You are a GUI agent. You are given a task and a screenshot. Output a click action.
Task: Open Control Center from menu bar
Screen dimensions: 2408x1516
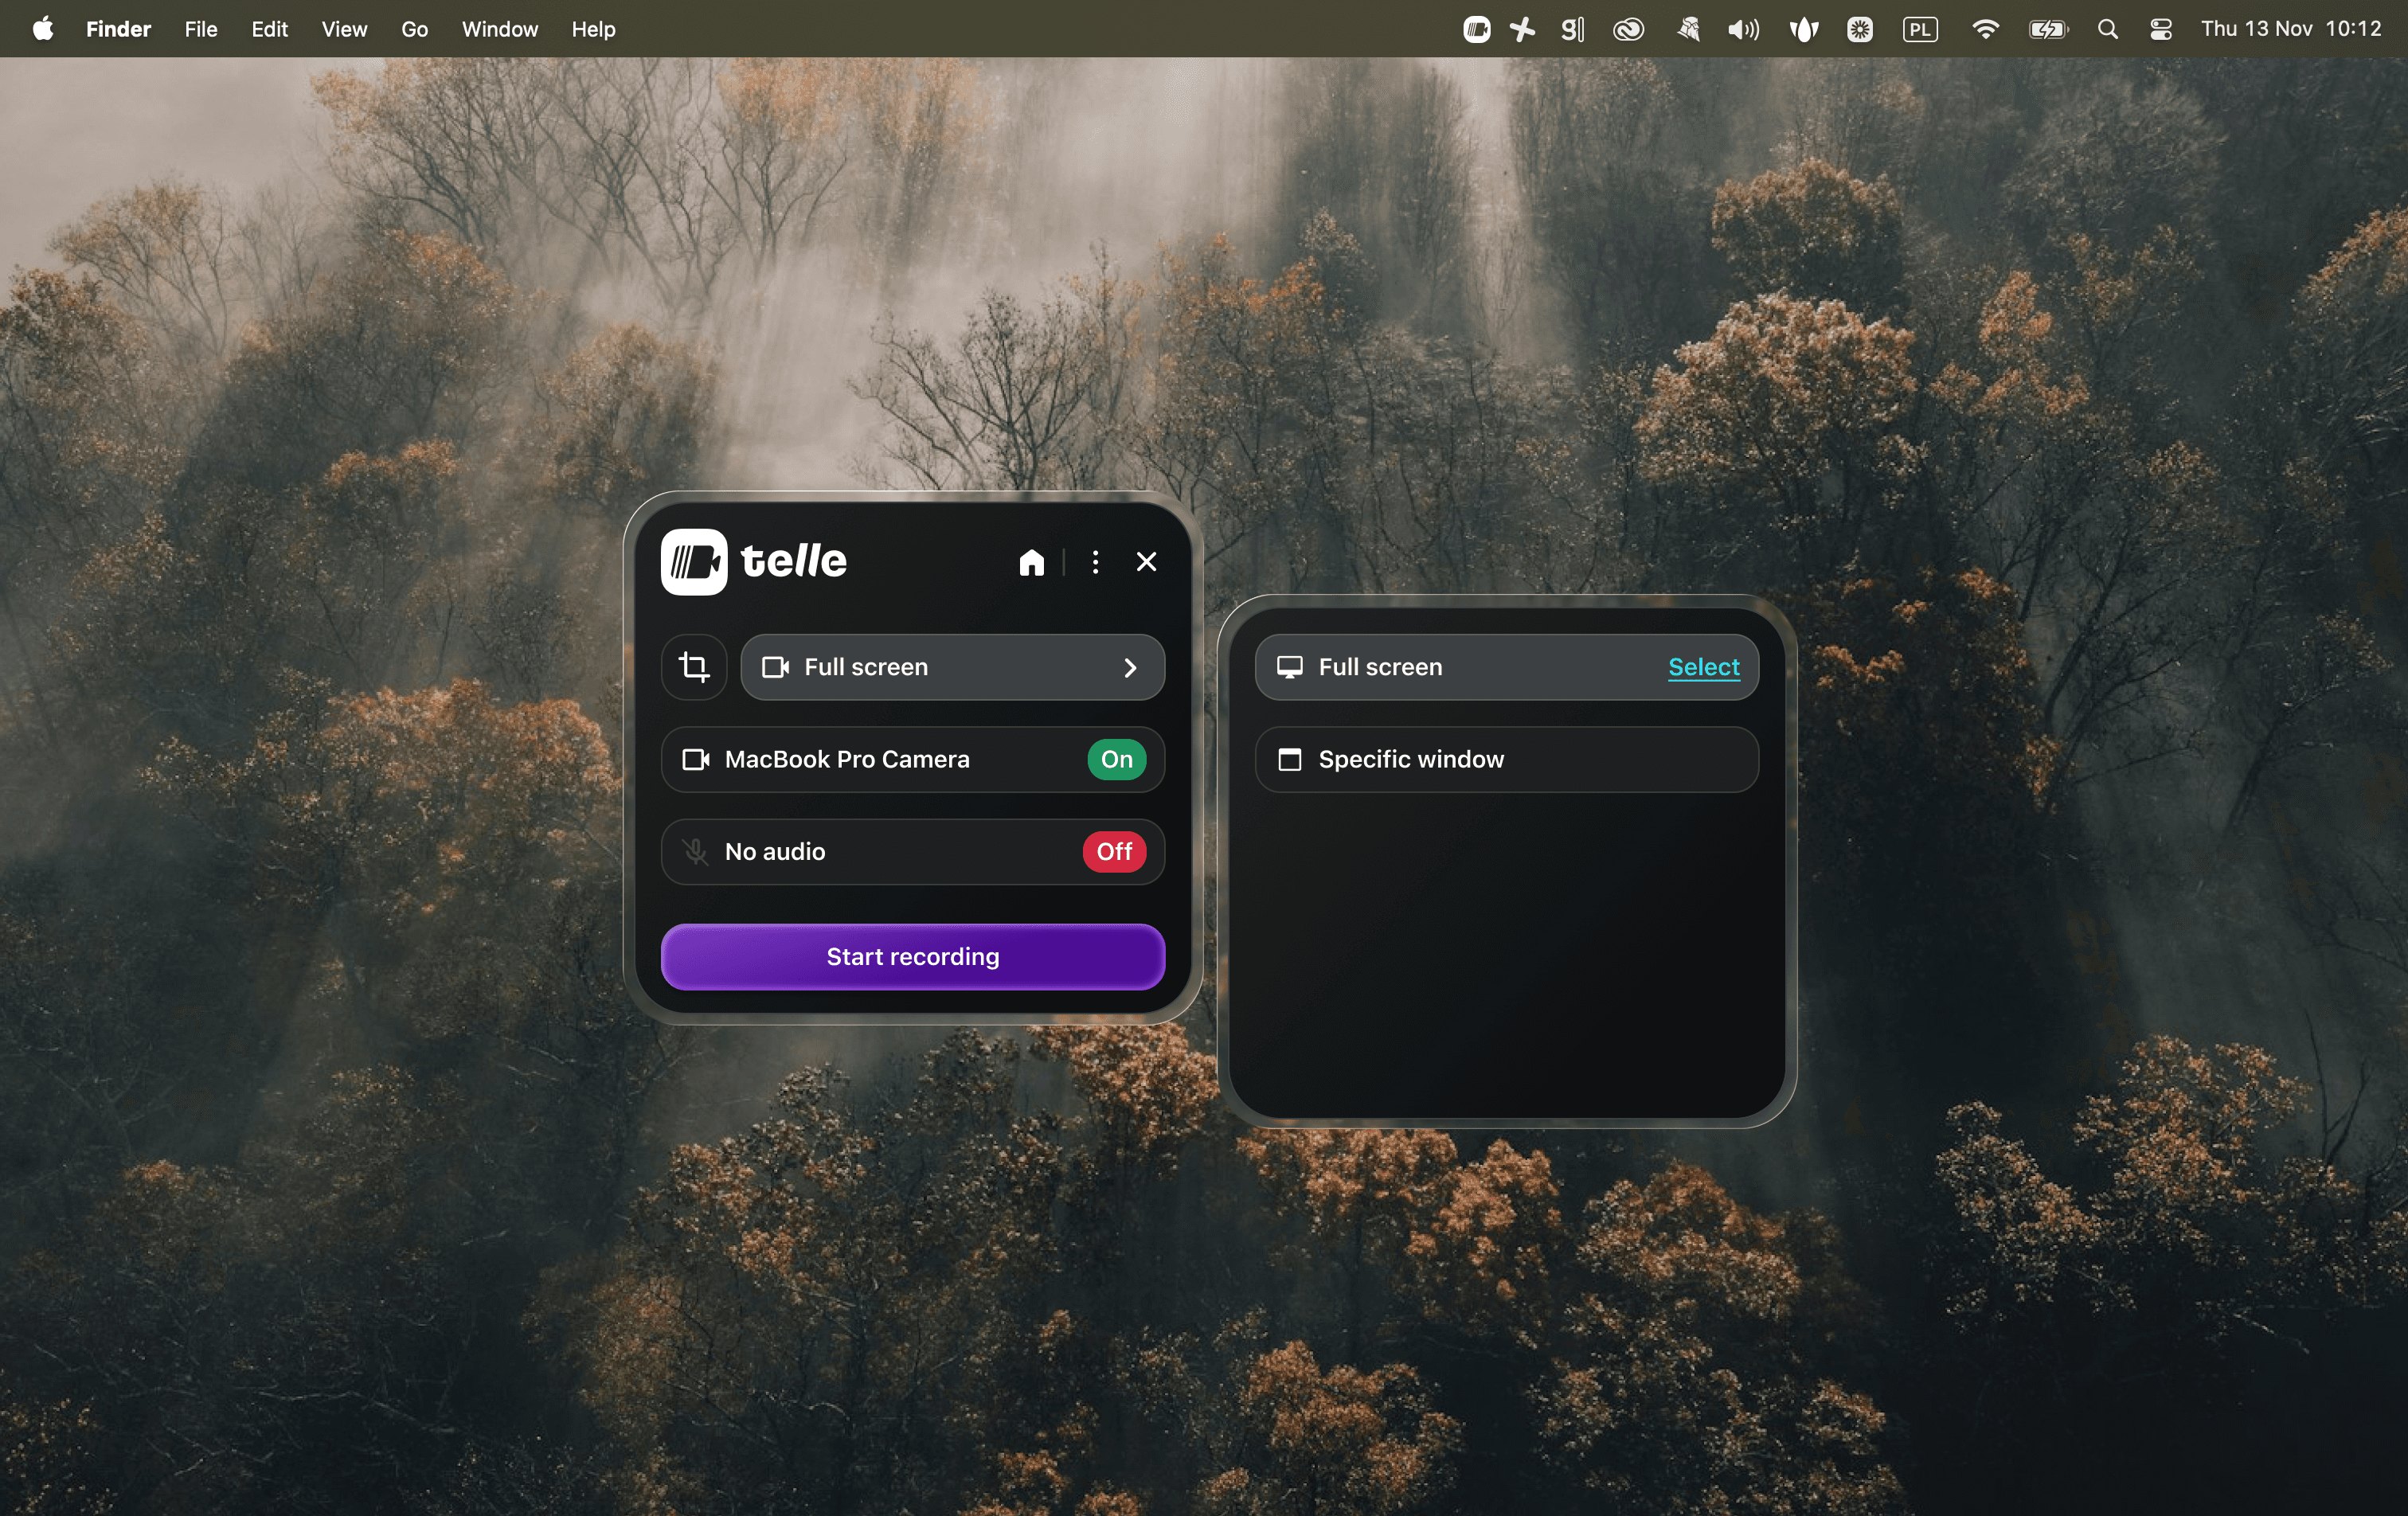click(2160, 29)
